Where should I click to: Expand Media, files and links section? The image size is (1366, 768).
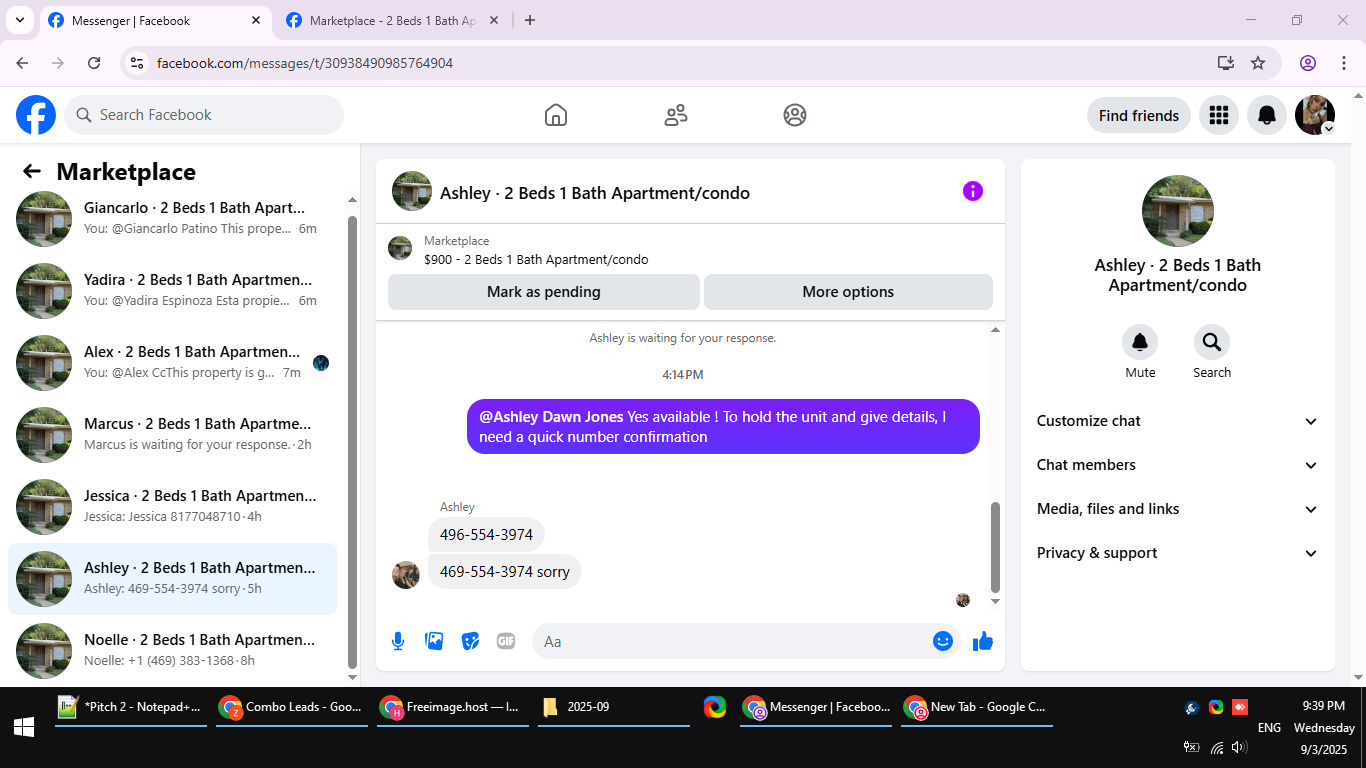1178,509
